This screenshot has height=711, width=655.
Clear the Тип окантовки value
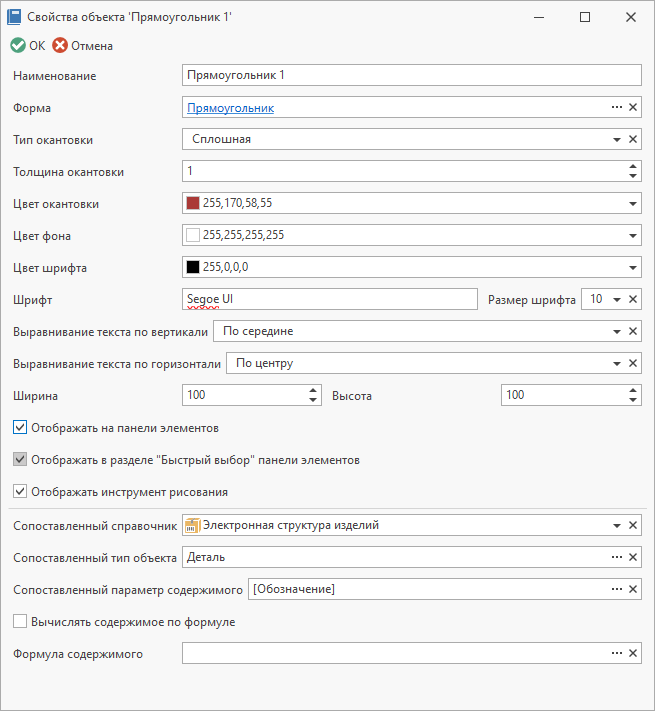pos(633,139)
